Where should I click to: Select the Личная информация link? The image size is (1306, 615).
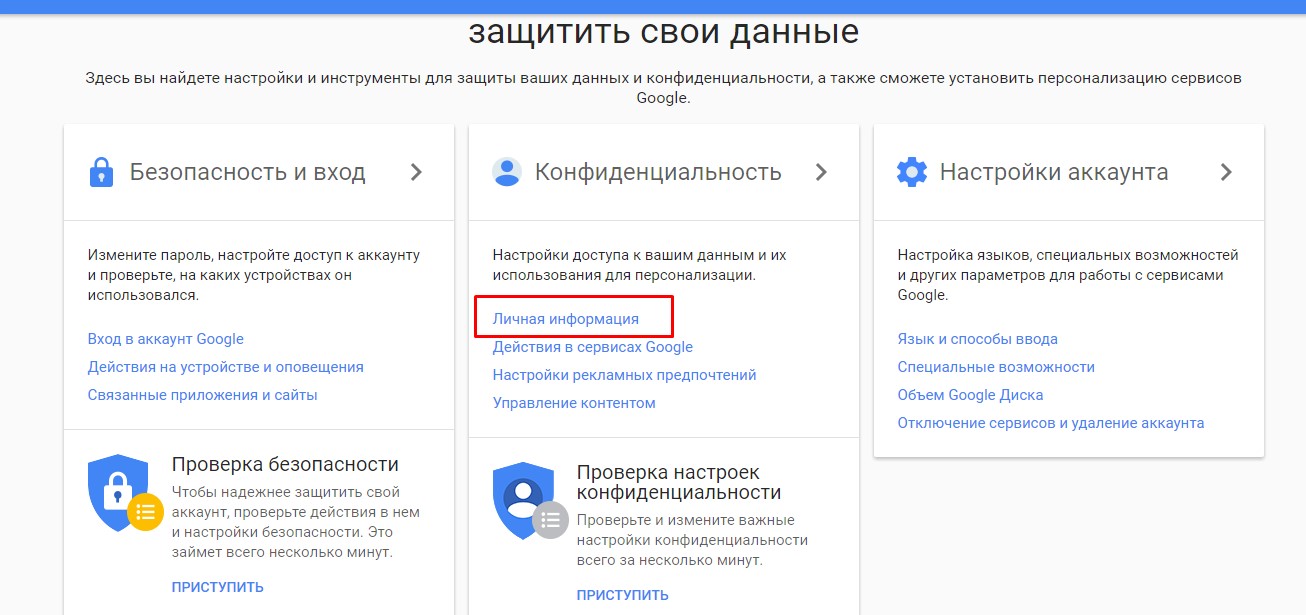point(566,319)
